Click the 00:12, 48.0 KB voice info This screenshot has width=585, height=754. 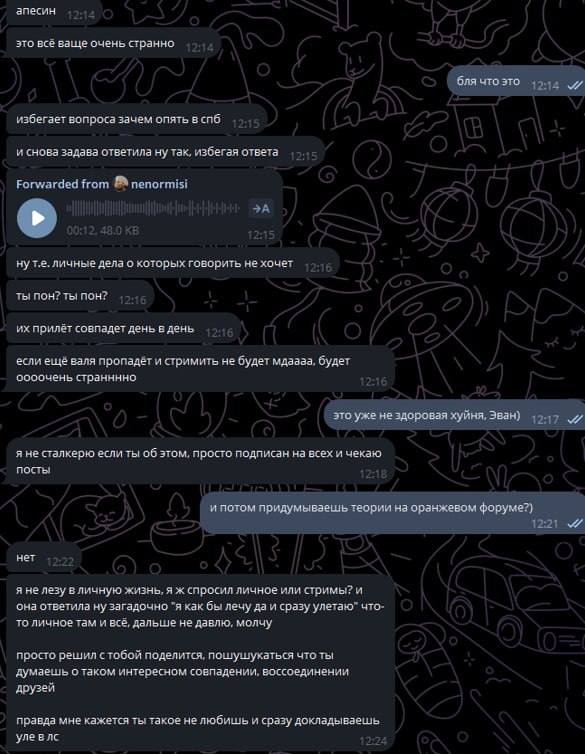[103, 230]
